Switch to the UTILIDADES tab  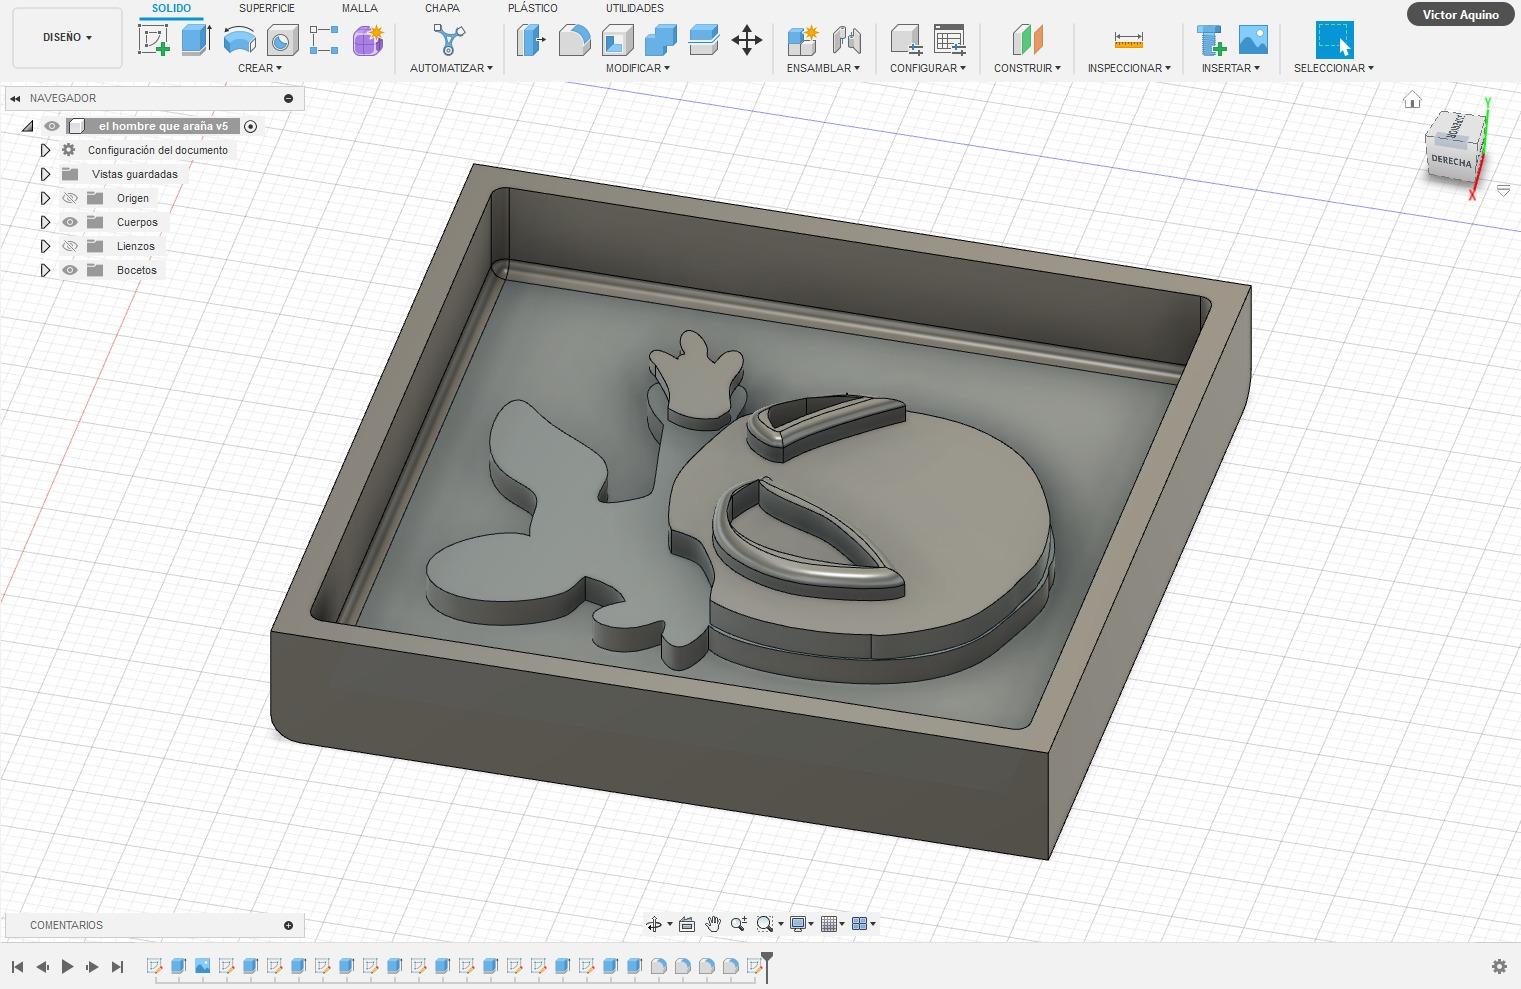(635, 8)
